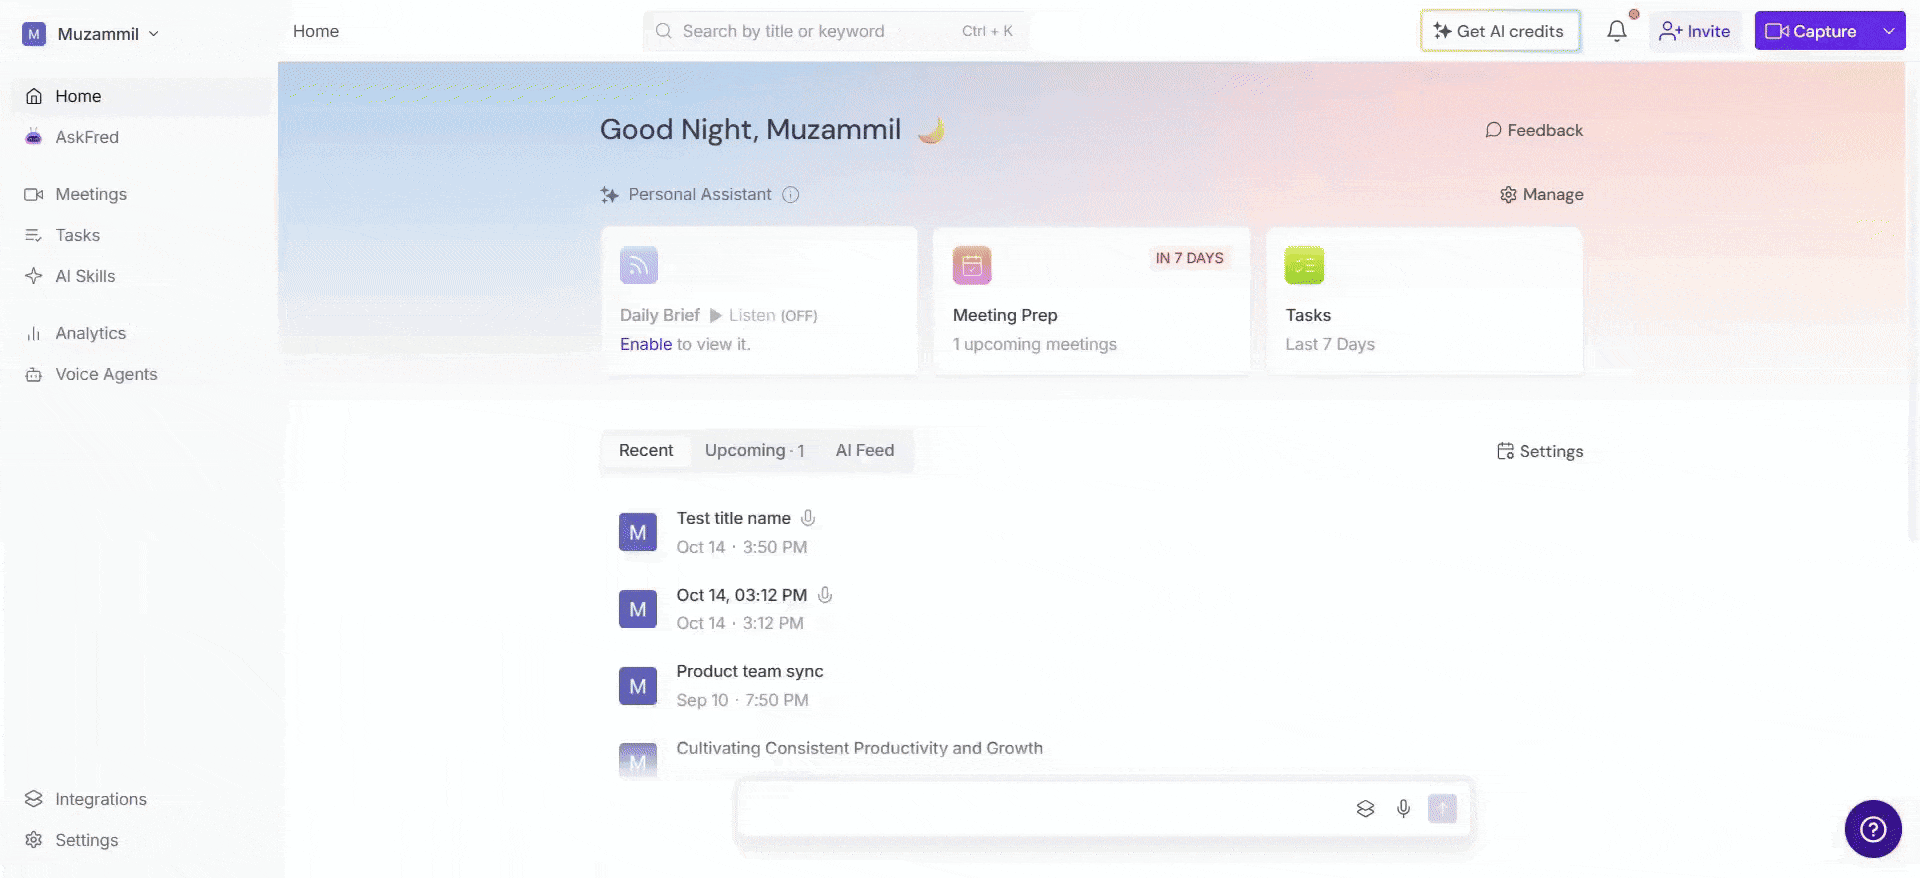Viewport: 1920px width, 878px height.
Task: Expand the Capture button dropdown arrow
Action: point(1888,31)
